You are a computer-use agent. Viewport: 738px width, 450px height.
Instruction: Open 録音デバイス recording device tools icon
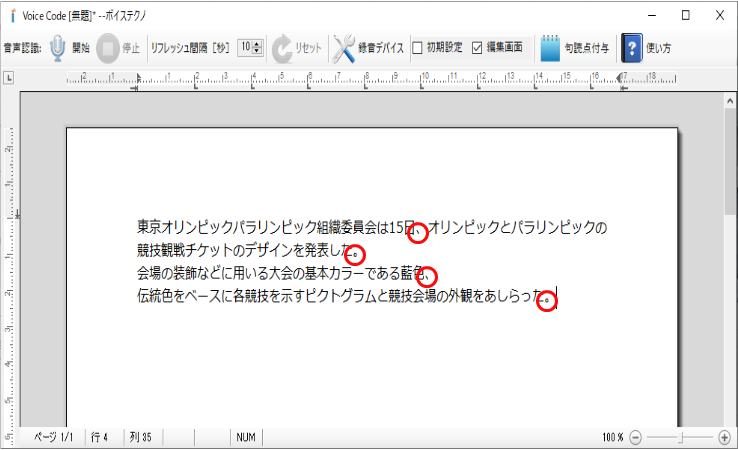344,48
